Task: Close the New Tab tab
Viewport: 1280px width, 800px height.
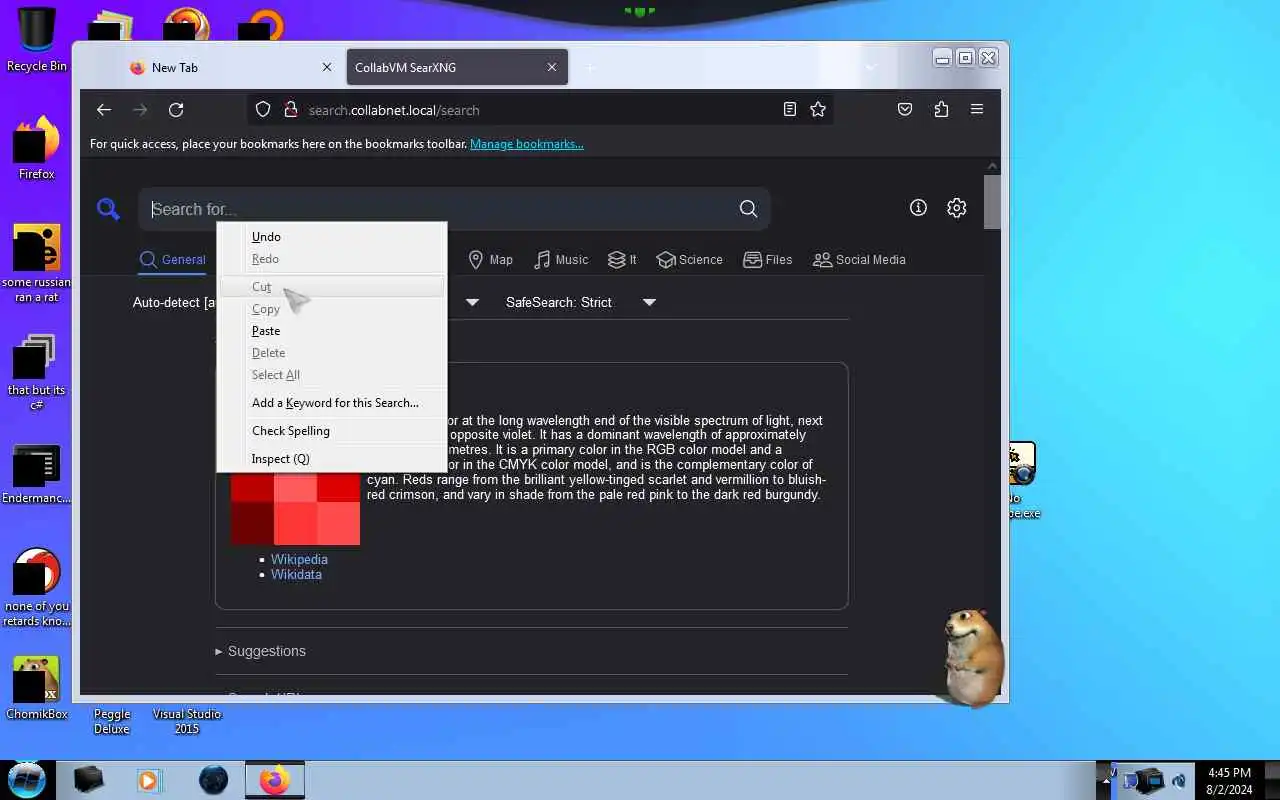Action: click(326, 67)
